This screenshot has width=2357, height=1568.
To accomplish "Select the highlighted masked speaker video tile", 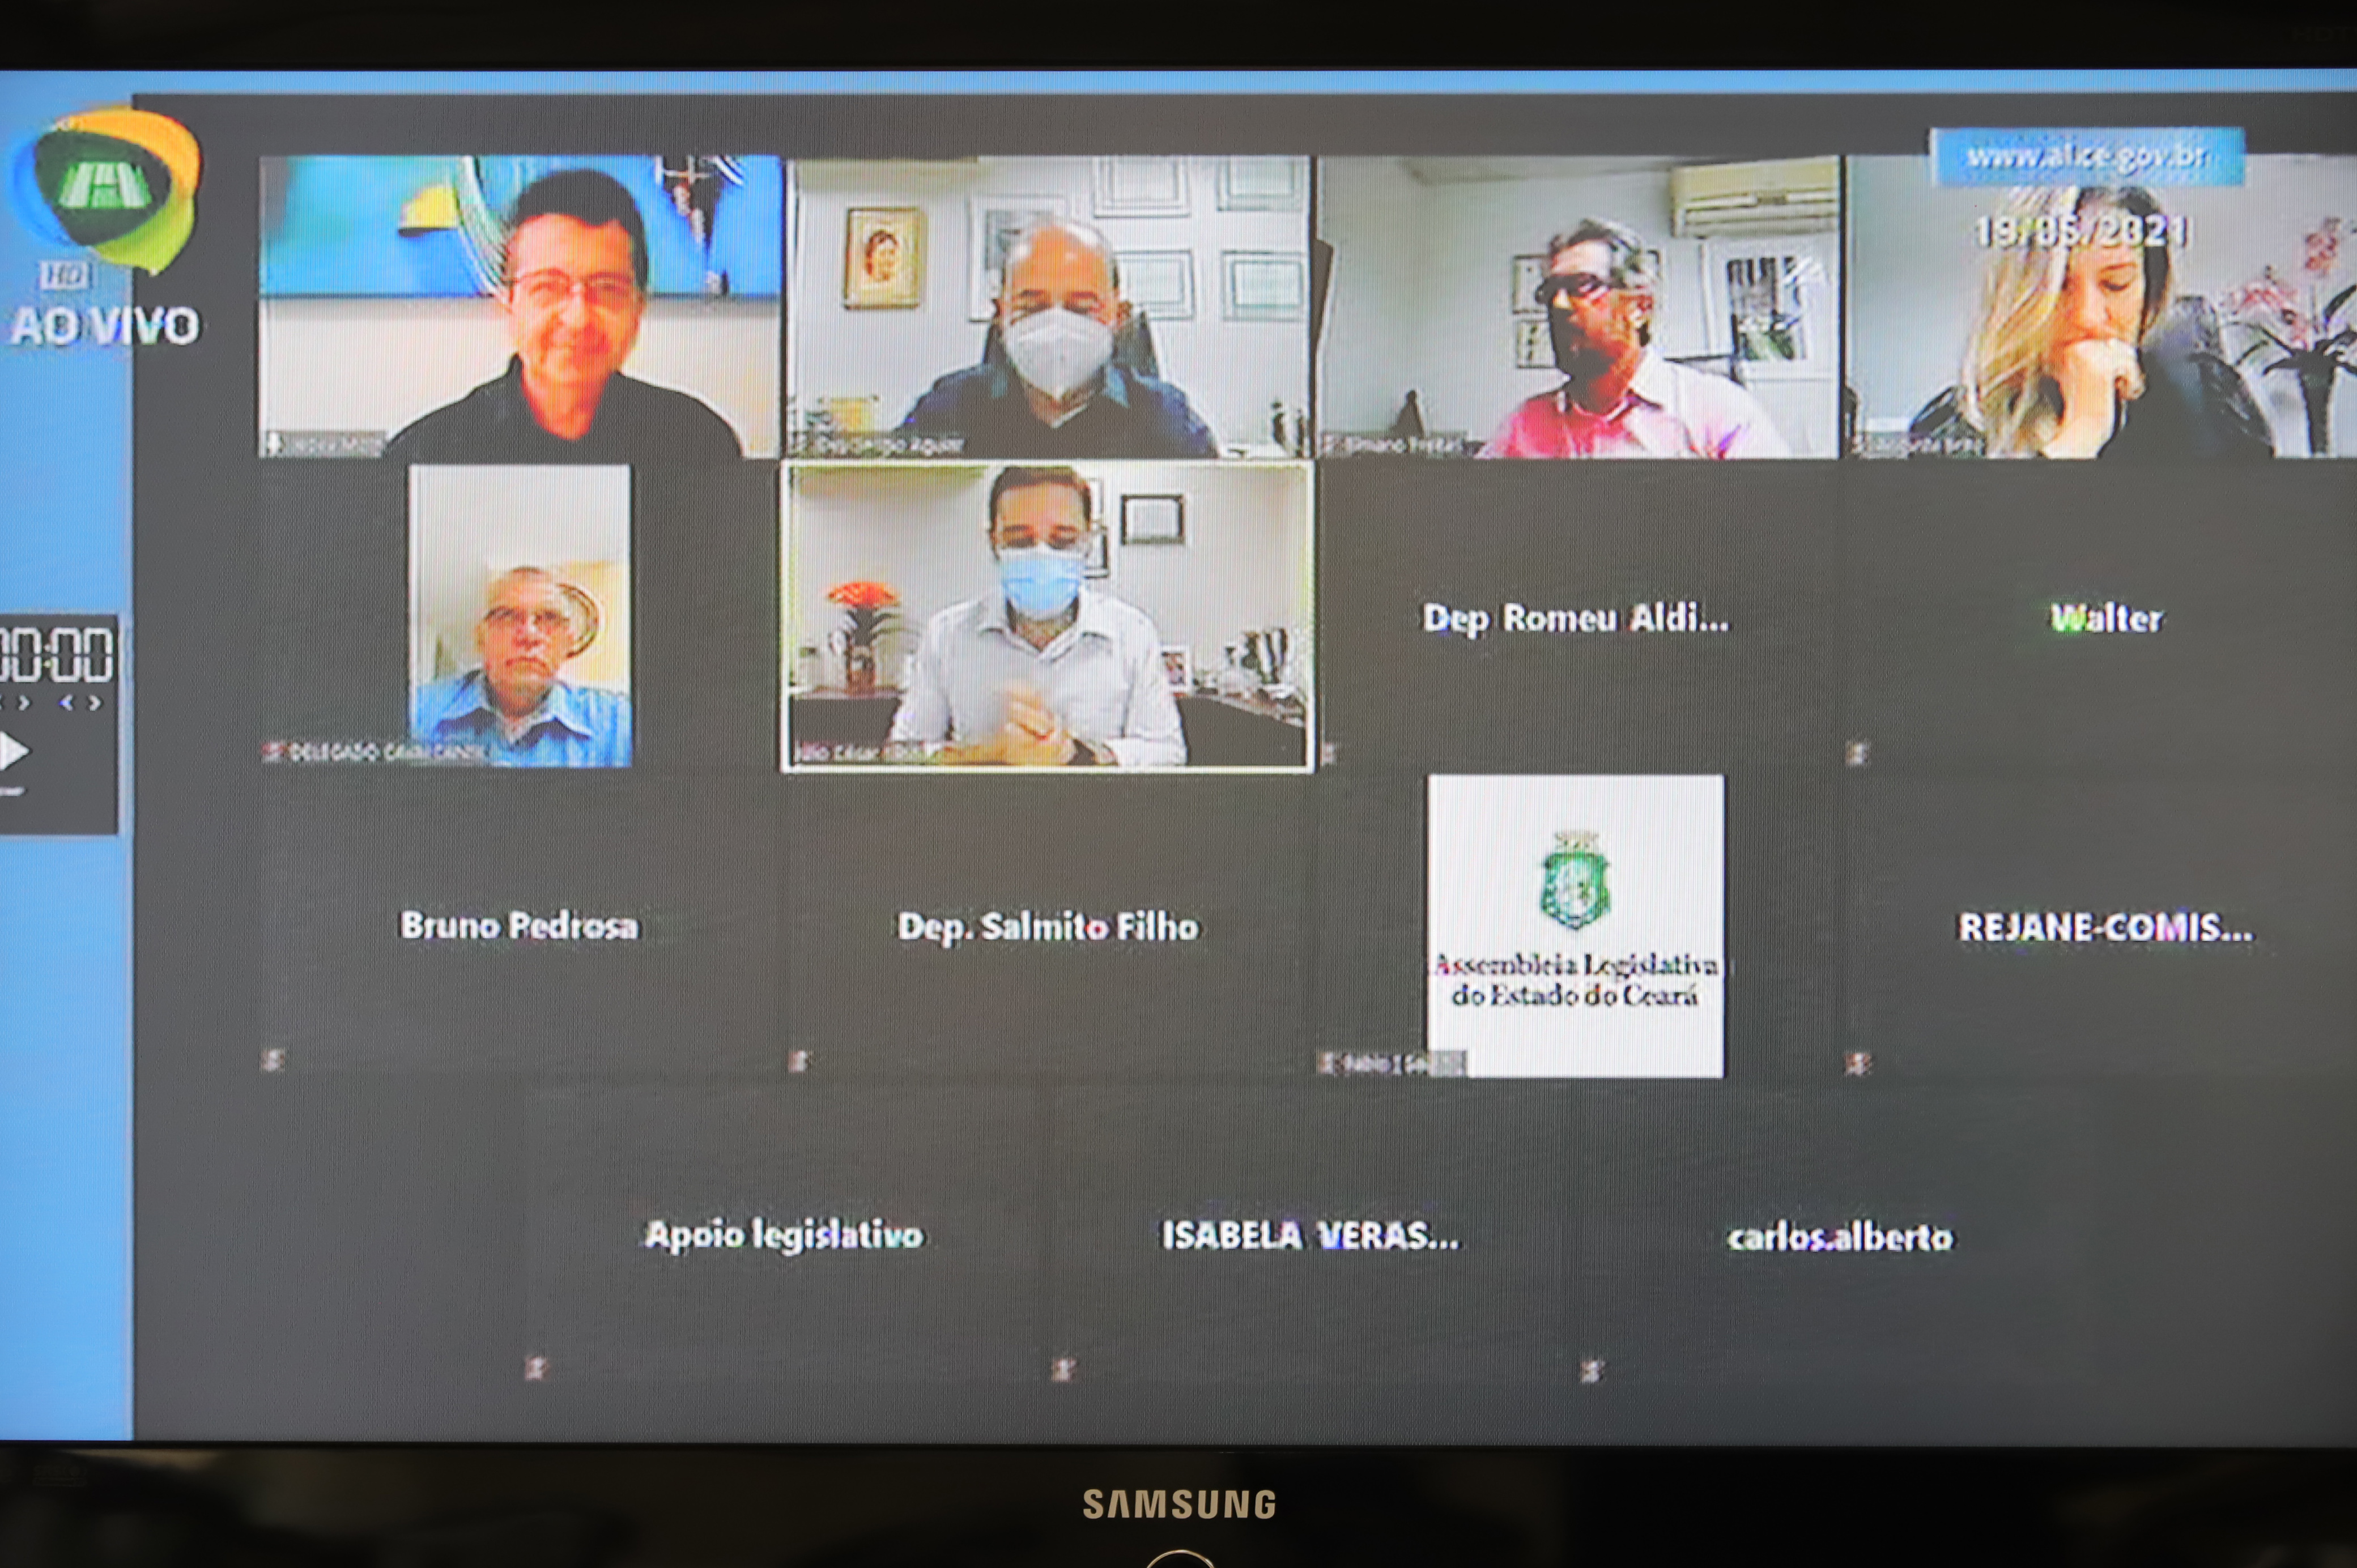I will [1046, 616].
